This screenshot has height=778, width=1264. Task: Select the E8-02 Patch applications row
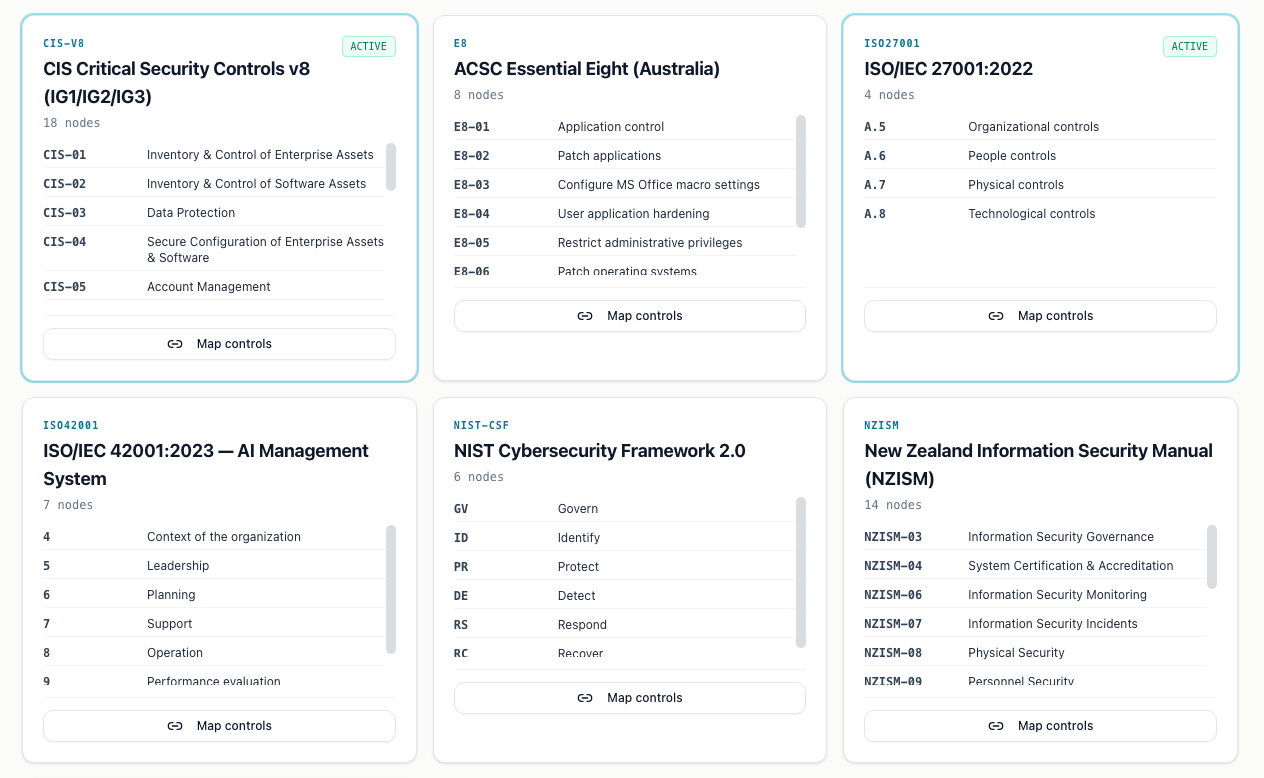point(625,156)
